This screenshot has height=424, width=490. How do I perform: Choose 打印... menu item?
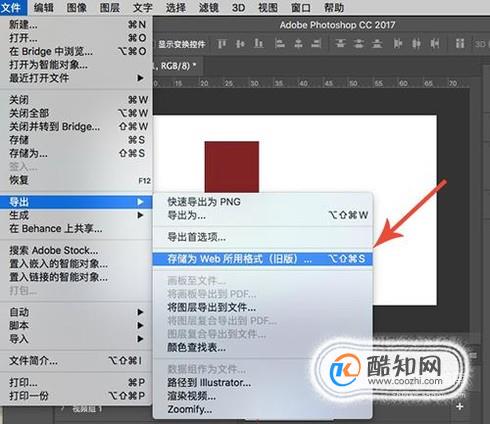coord(76,382)
